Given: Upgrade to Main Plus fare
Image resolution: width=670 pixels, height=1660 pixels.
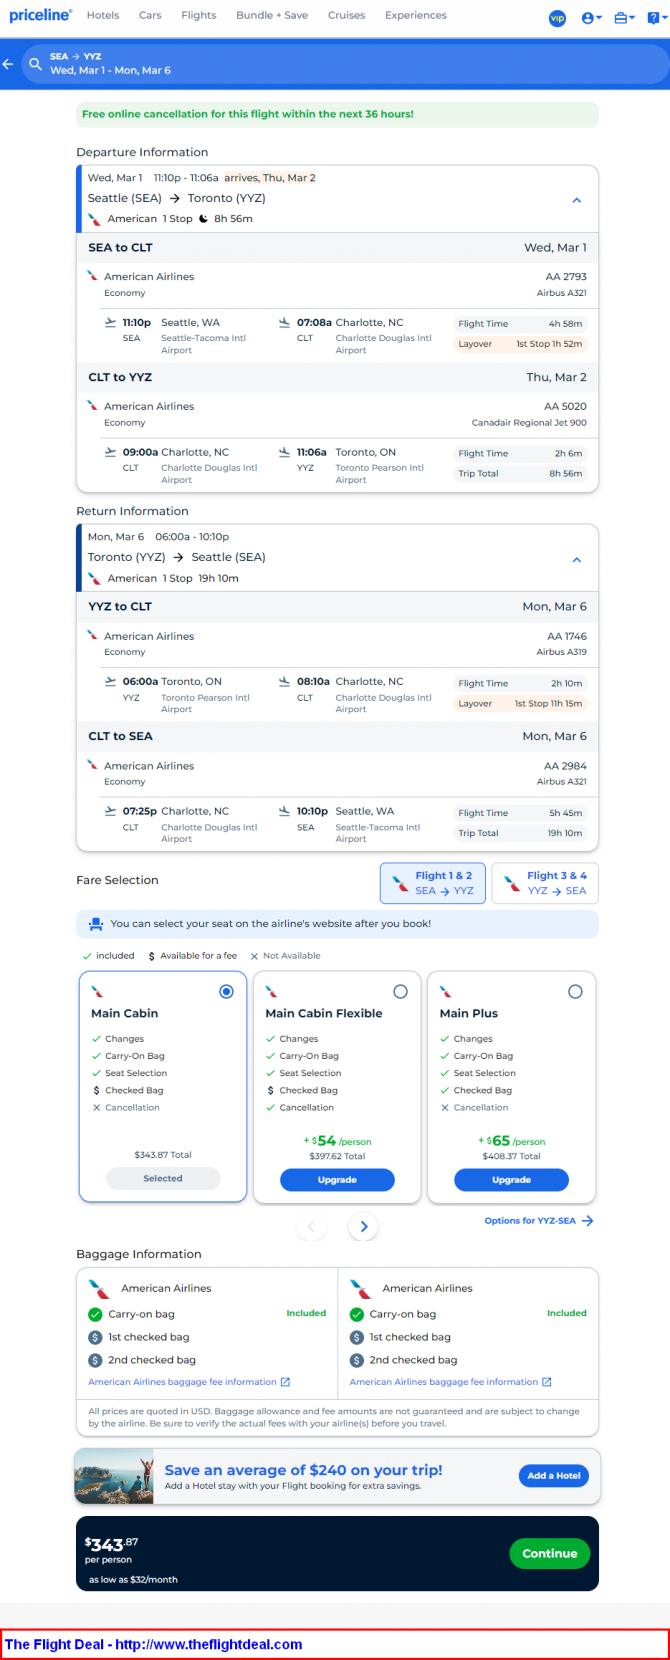Looking at the screenshot, I should click(511, 1180).
